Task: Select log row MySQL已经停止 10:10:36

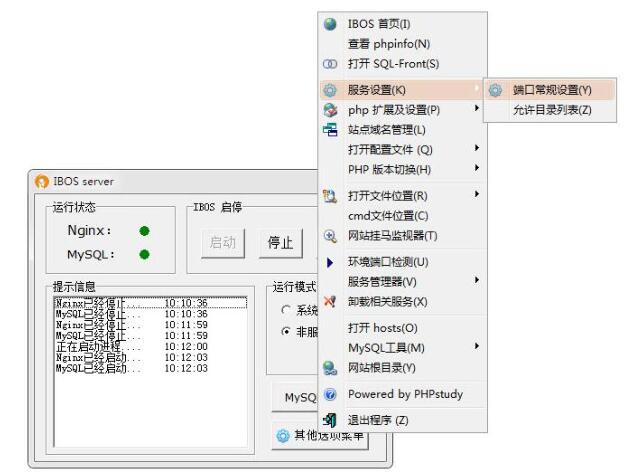Action: (151, 314)
